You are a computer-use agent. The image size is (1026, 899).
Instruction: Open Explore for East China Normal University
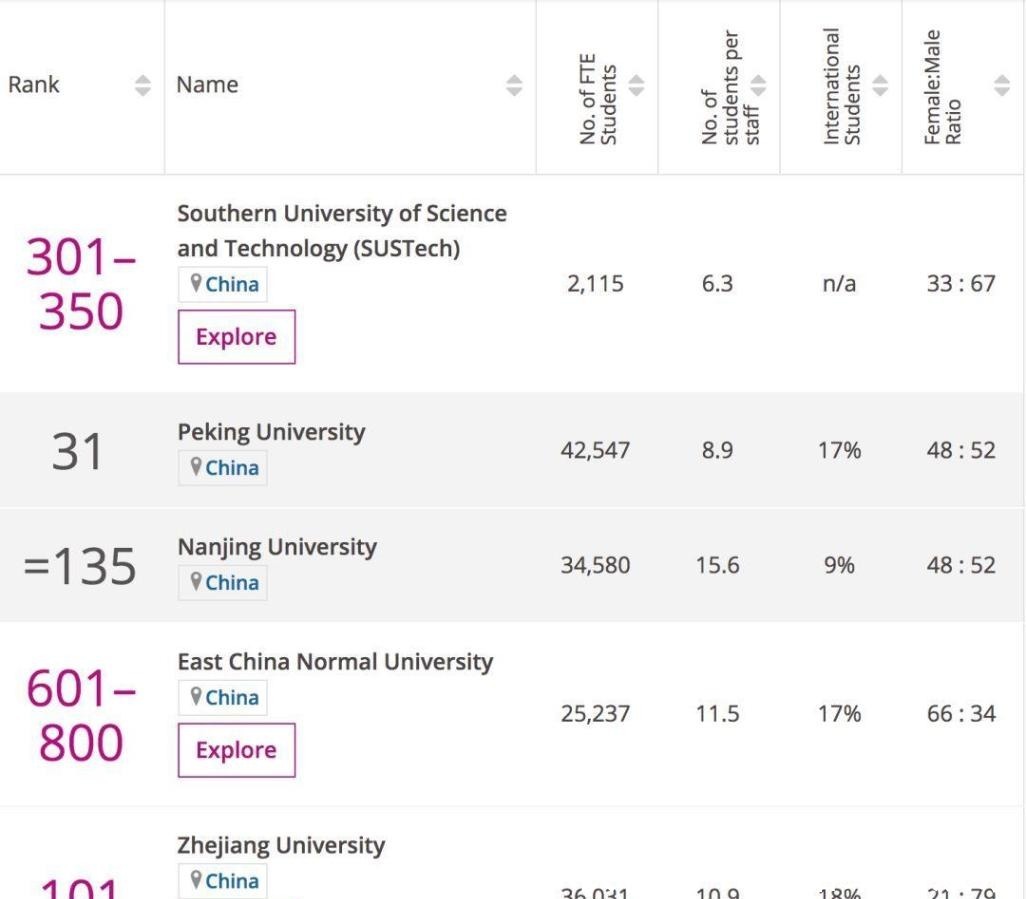(x=236, y=749)
